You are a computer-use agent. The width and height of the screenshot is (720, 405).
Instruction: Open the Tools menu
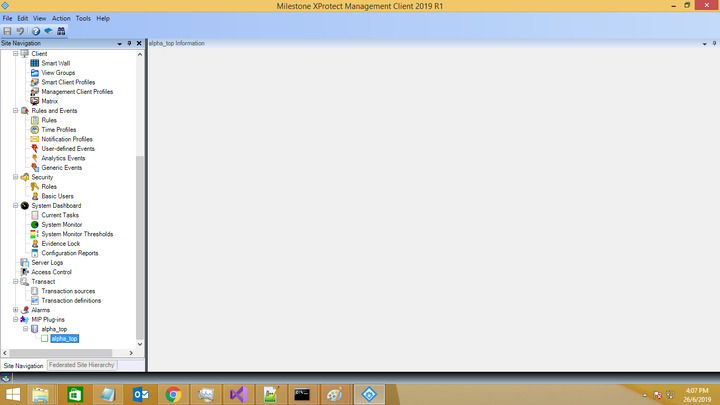click(83, 18)
